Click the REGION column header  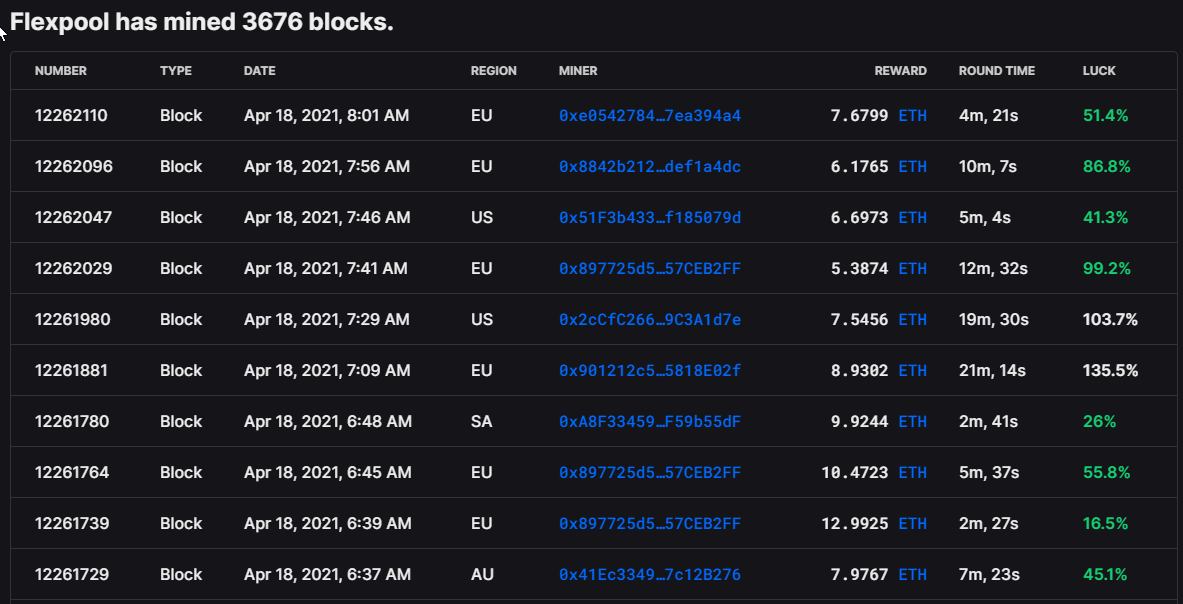pyautogui.click(x=493, y=71)
